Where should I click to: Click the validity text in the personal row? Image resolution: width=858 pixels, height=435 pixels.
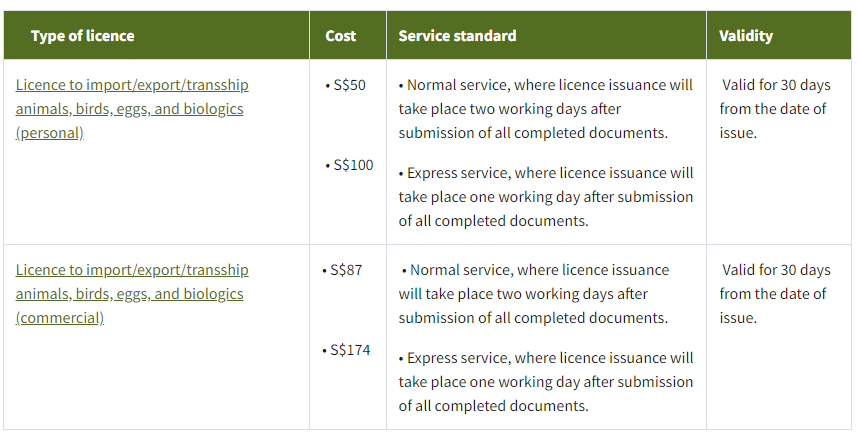(x=773, y=109)
